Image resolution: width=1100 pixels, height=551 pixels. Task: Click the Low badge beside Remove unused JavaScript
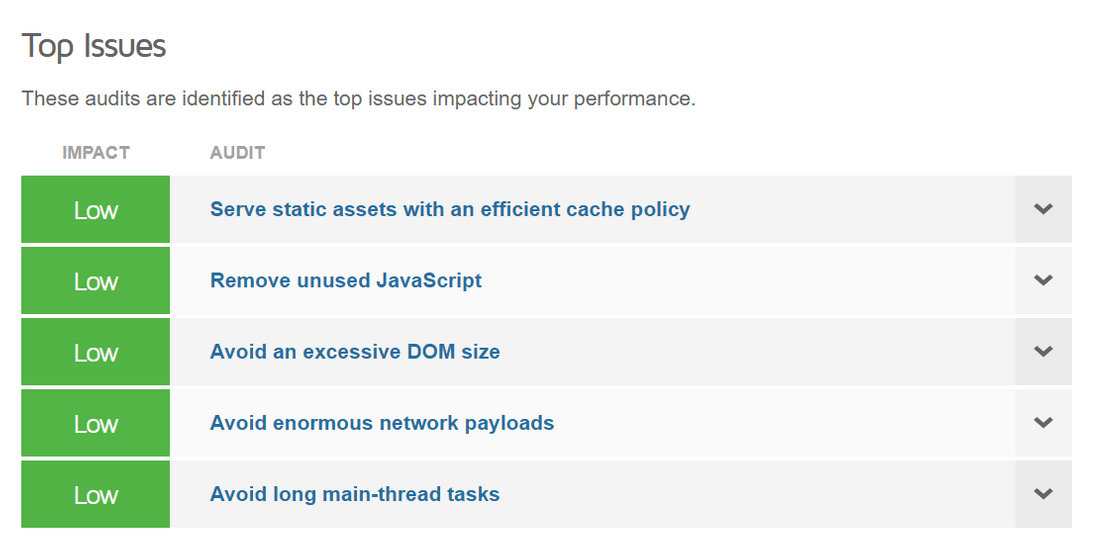click(x=95, y=281)
